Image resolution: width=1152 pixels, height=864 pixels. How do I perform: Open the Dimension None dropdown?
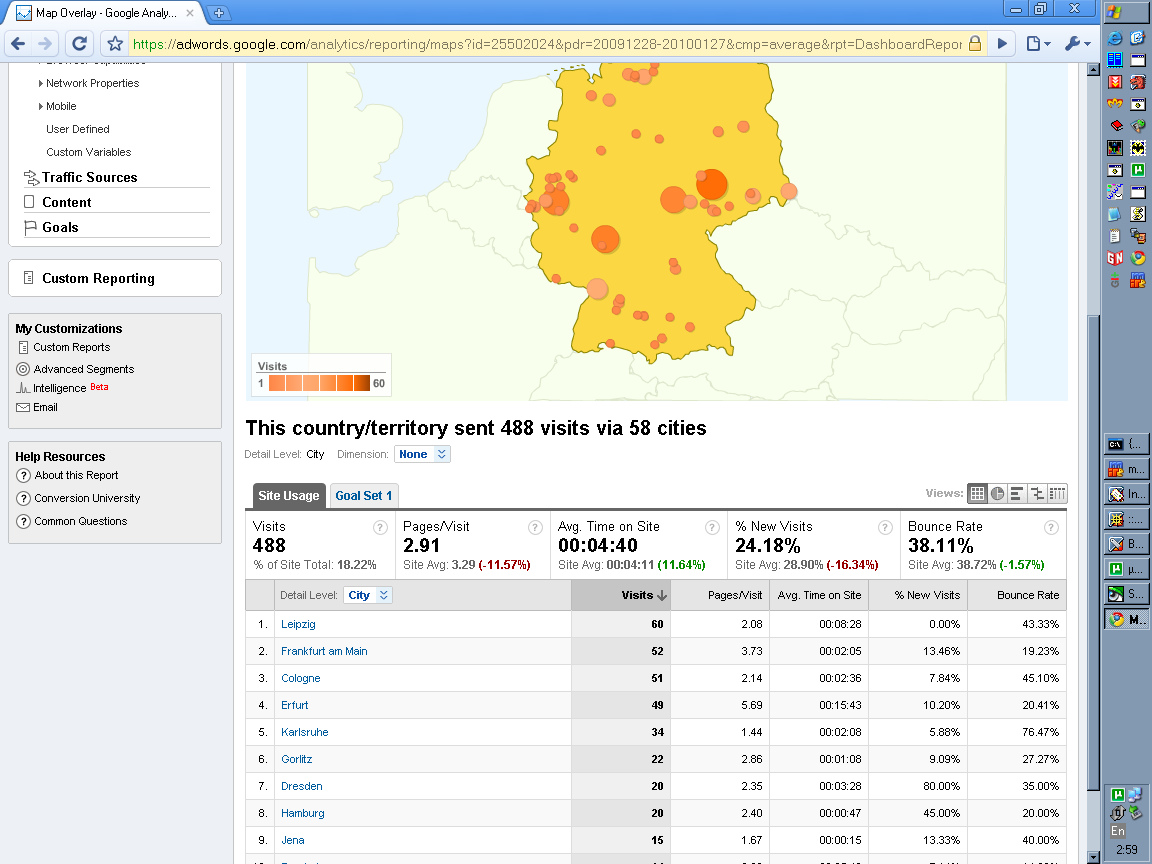coord(422,454)
